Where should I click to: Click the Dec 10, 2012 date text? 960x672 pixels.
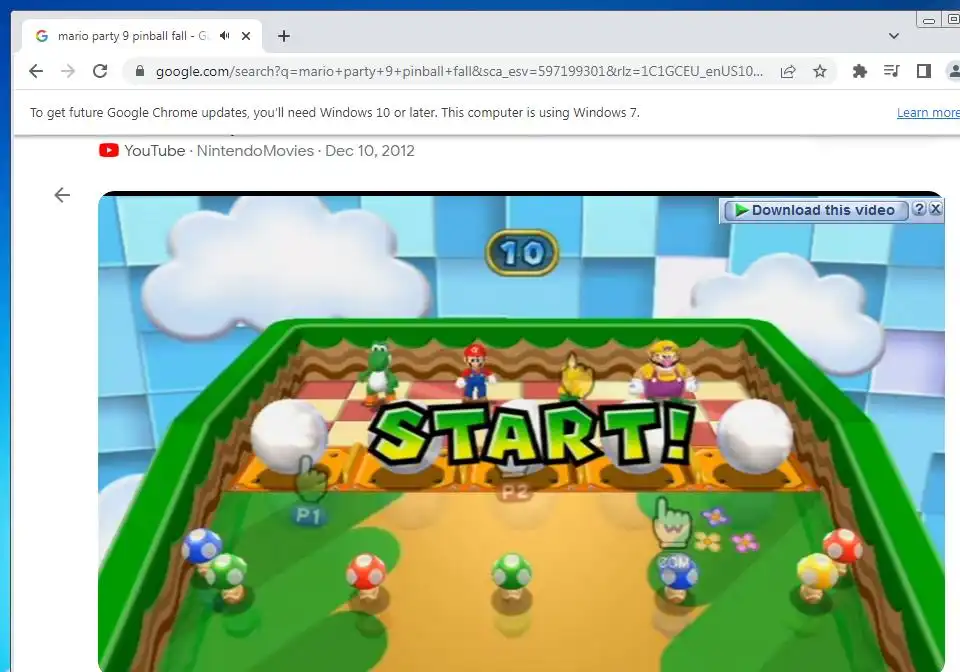click(x=370, y=151)
